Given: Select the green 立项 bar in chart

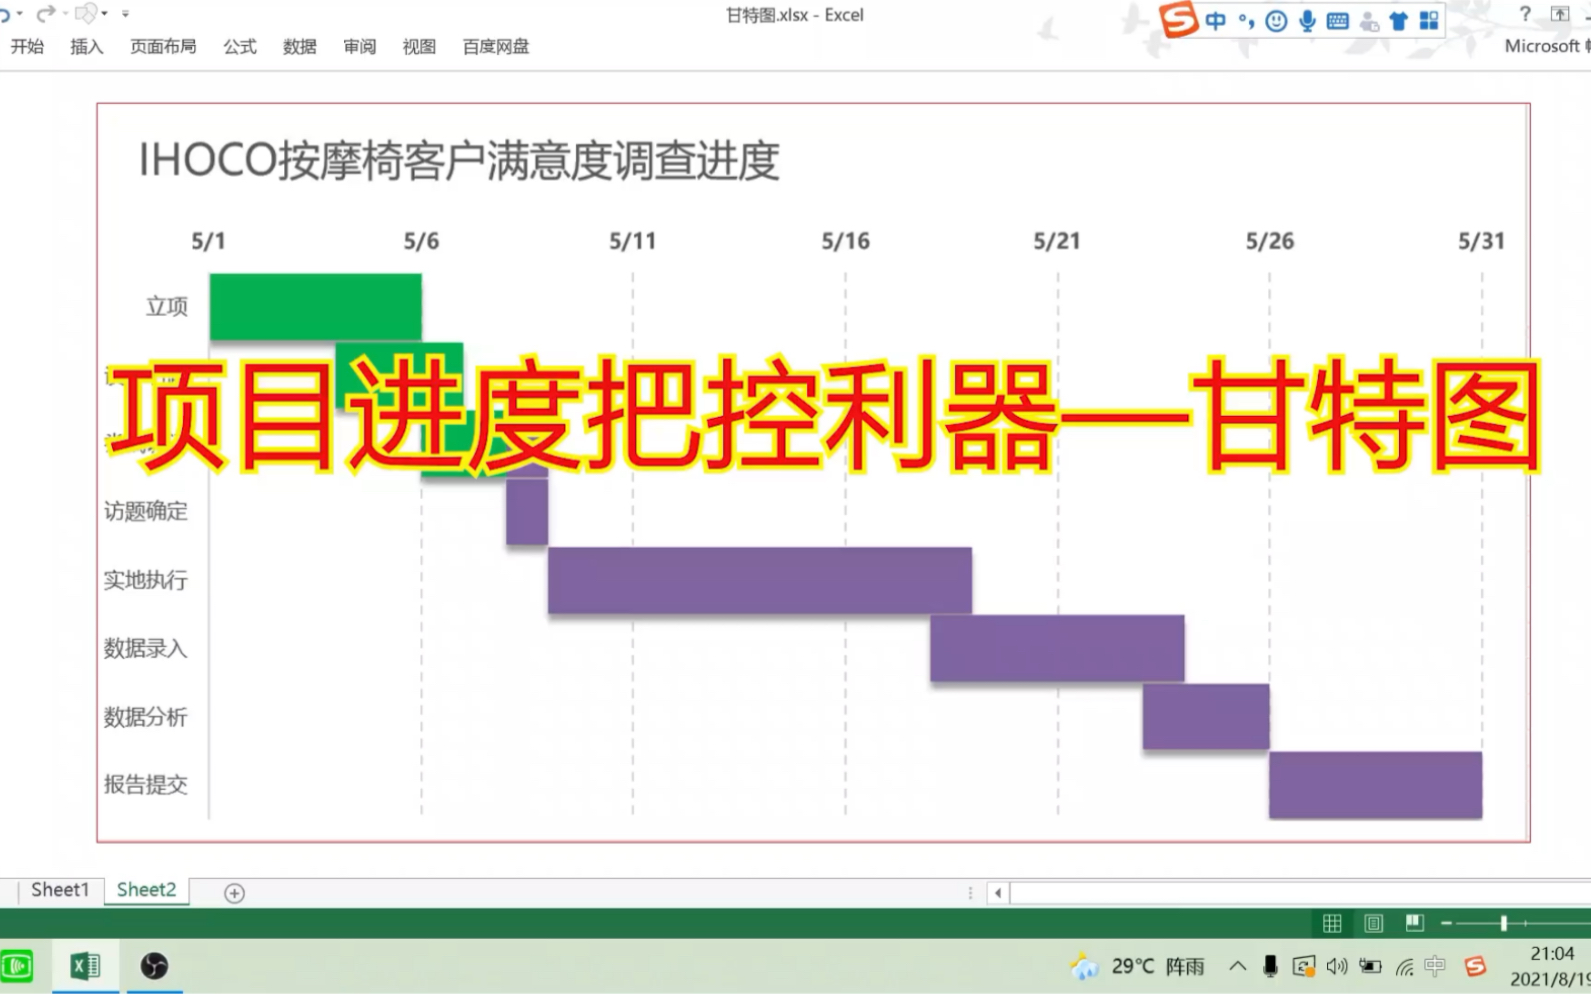Looking at the screenshot, I should pyautogui.click(x=315, y=306).
